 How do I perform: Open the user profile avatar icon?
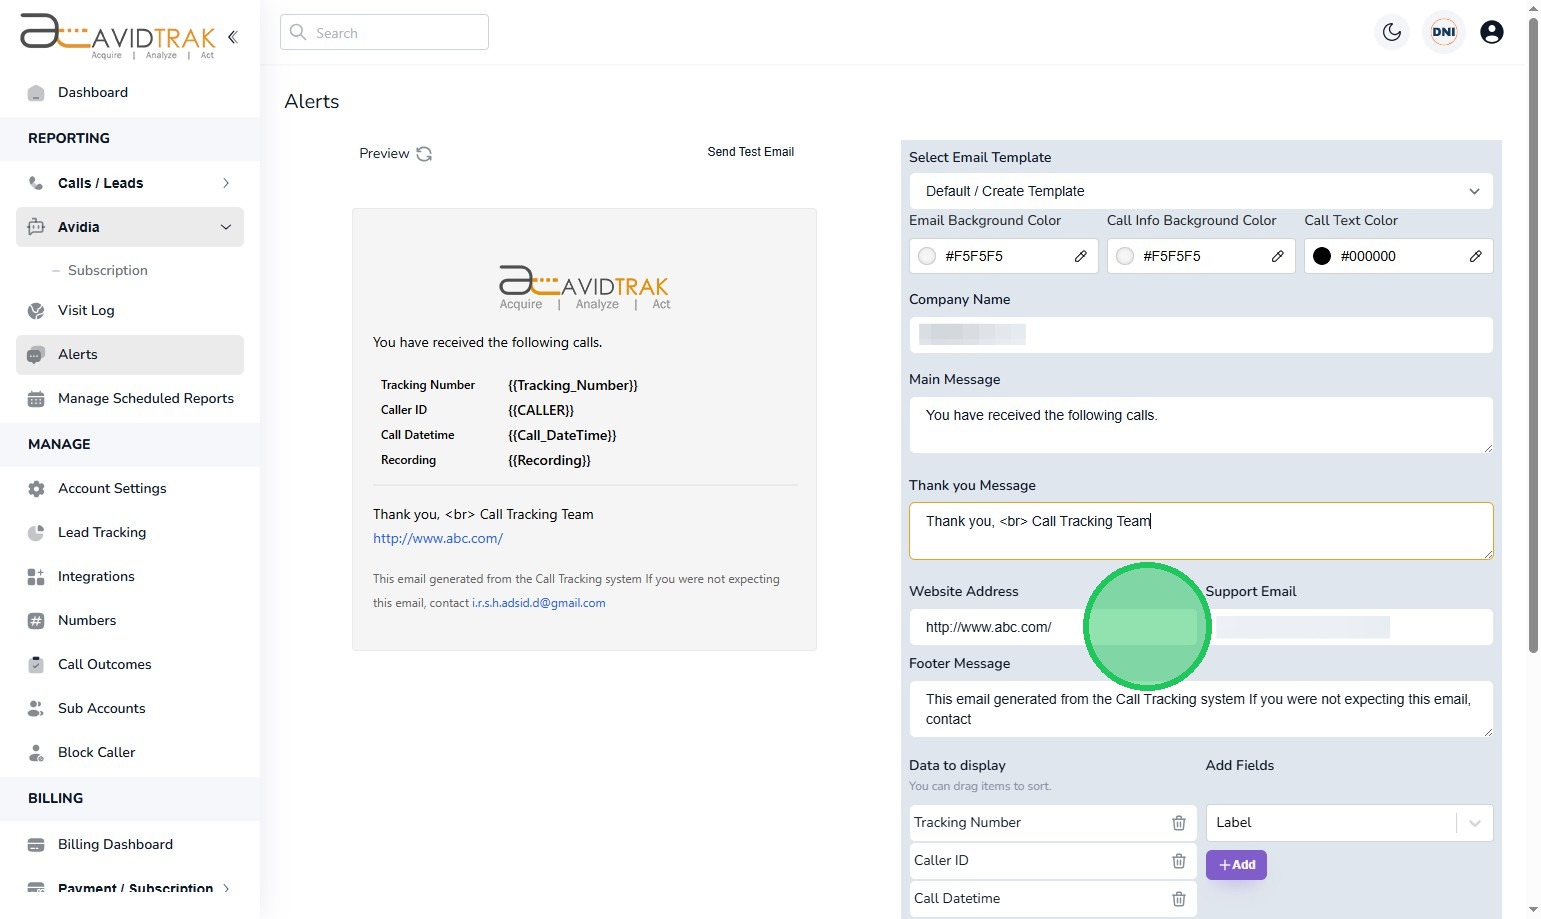1491,32
